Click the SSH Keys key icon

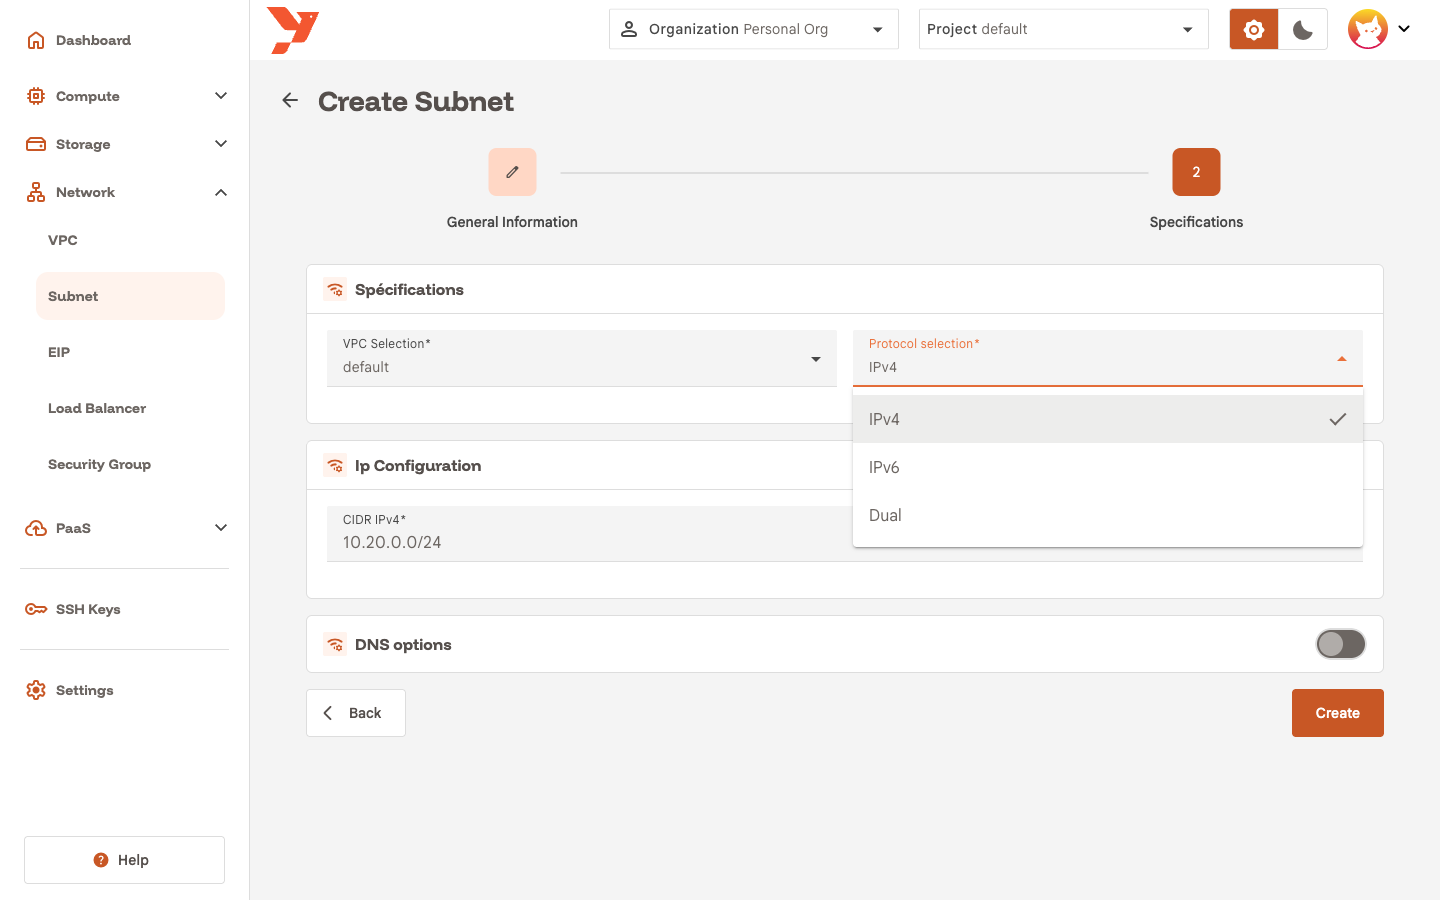pyautogui.click(x=36, y=609)
